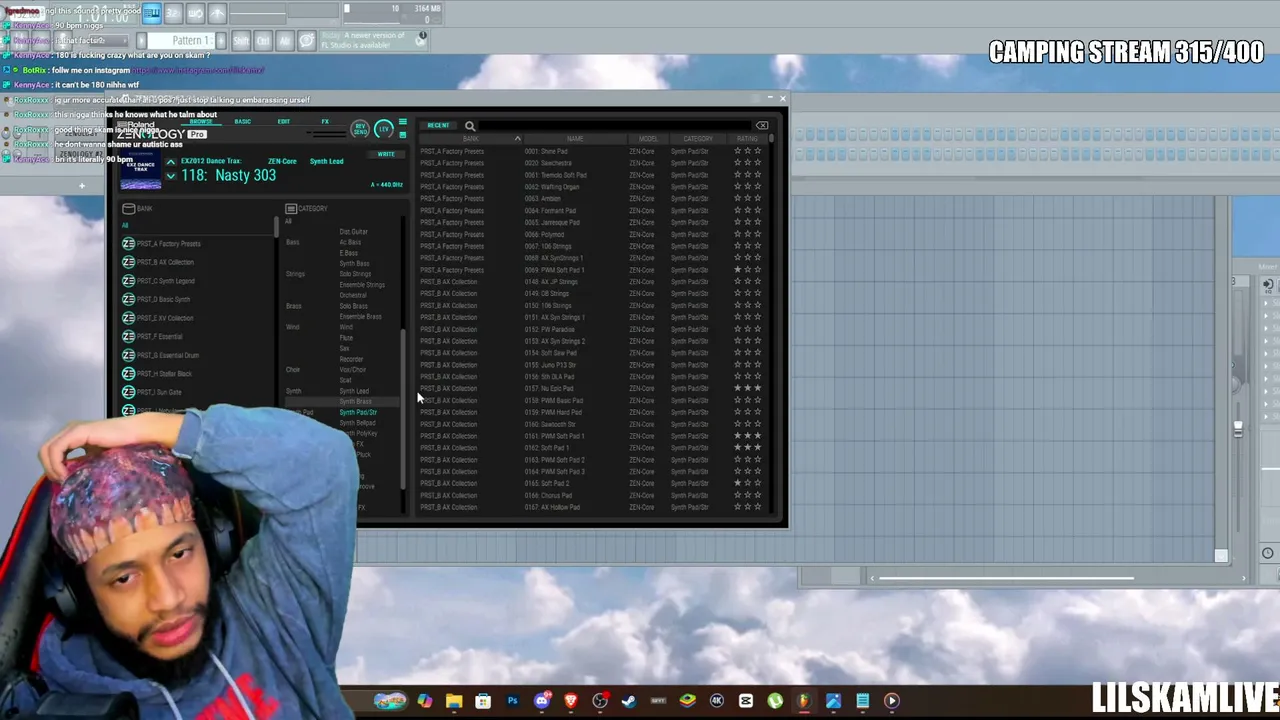
Task: Choose the Solo Brass category
Action: 353,306
